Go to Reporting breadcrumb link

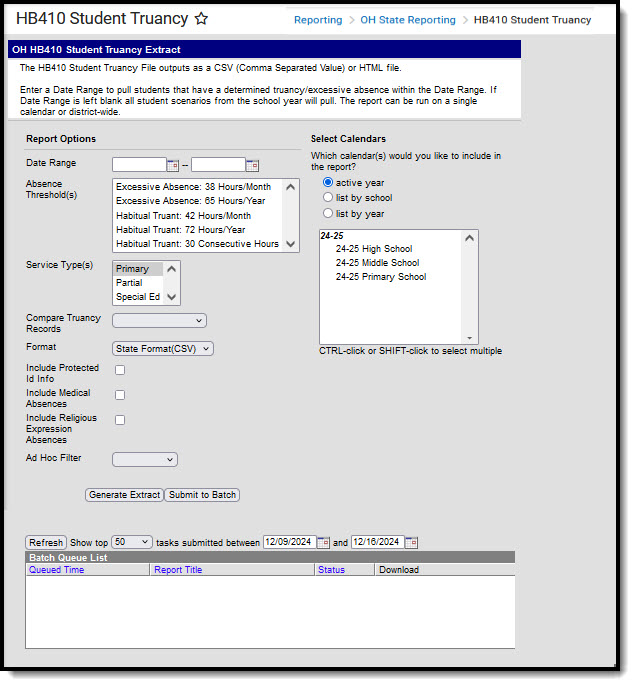pos(320,20)
